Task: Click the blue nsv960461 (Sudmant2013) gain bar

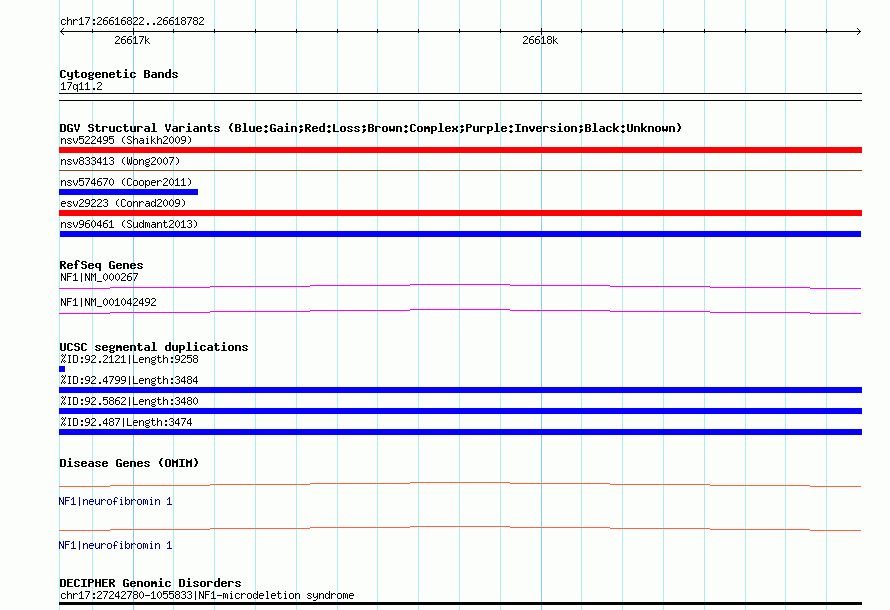Action: coord(460,234)
